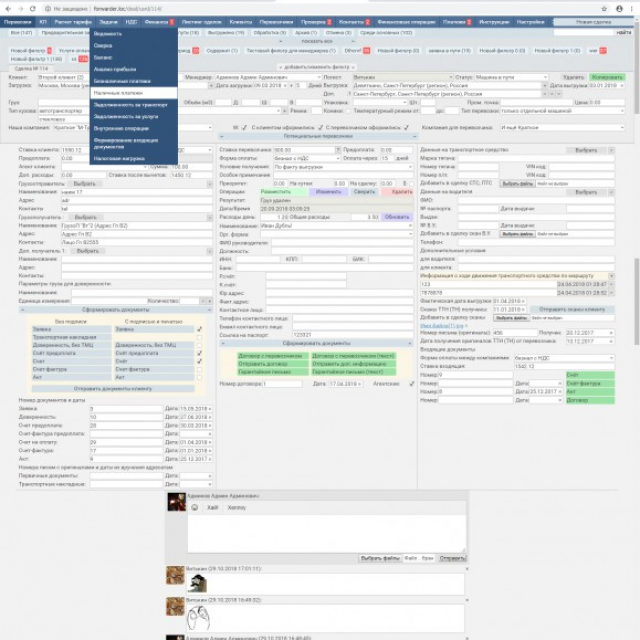Toggle checkbox for 'Доверенность, без ТМЦ' row

click(200, 345)
